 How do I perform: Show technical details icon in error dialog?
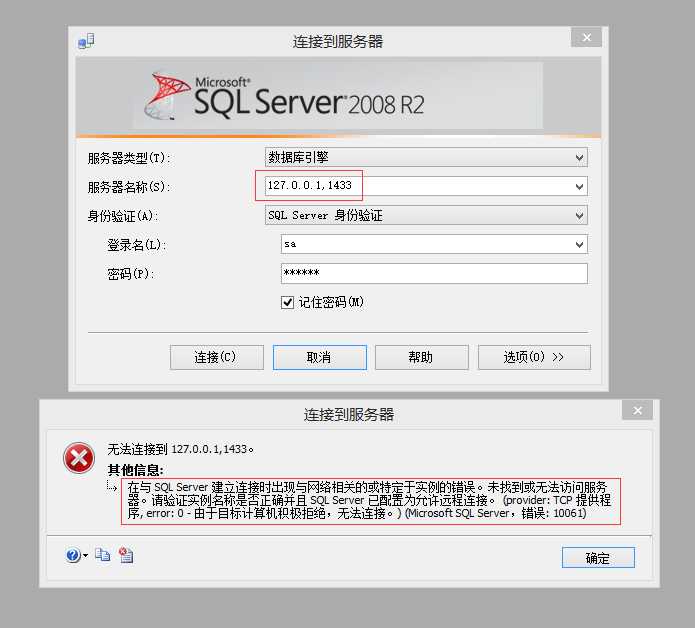[x=126, y=554]
